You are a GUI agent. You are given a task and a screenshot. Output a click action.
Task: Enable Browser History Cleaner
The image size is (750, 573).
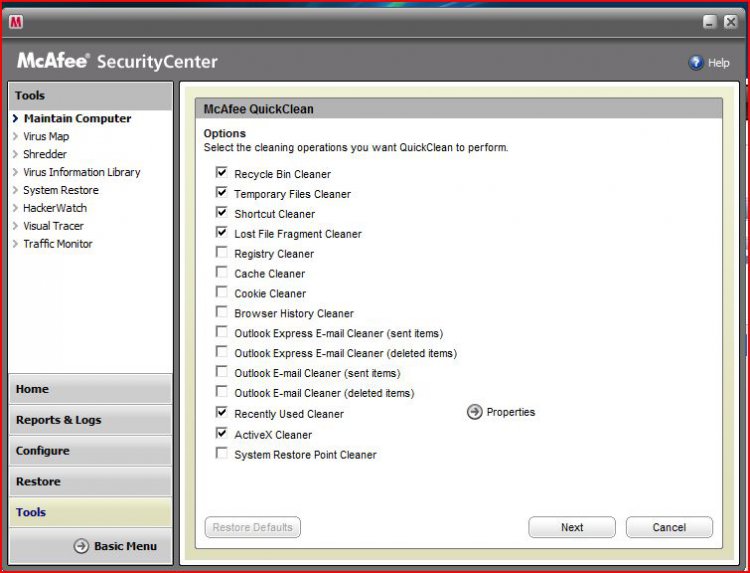tap(221, 312)
